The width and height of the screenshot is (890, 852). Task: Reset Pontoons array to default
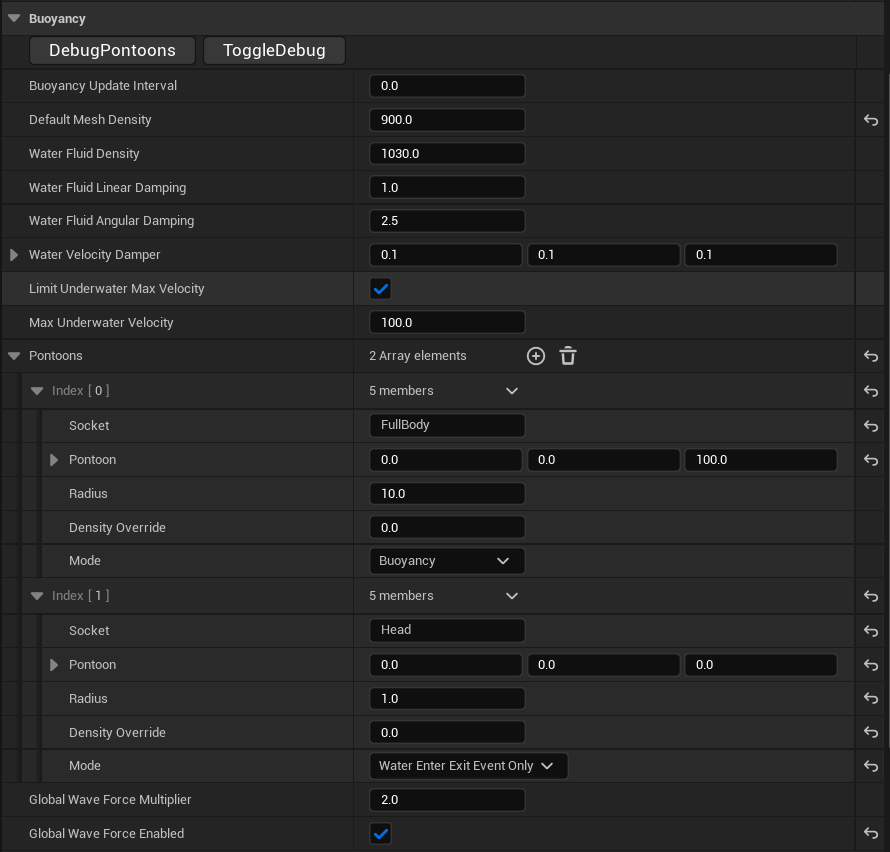[870, 356]
